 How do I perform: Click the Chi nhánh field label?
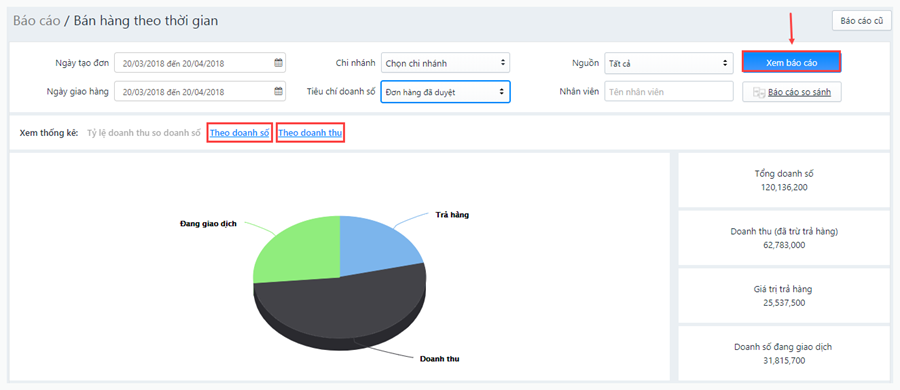[x=355, y=63]
